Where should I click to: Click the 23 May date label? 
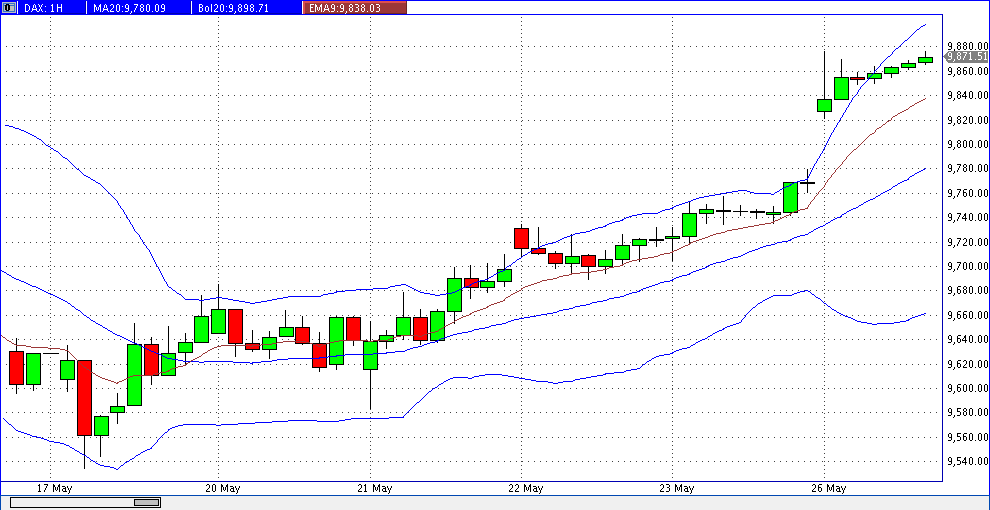pyautogui.click(x=675, y=488)
